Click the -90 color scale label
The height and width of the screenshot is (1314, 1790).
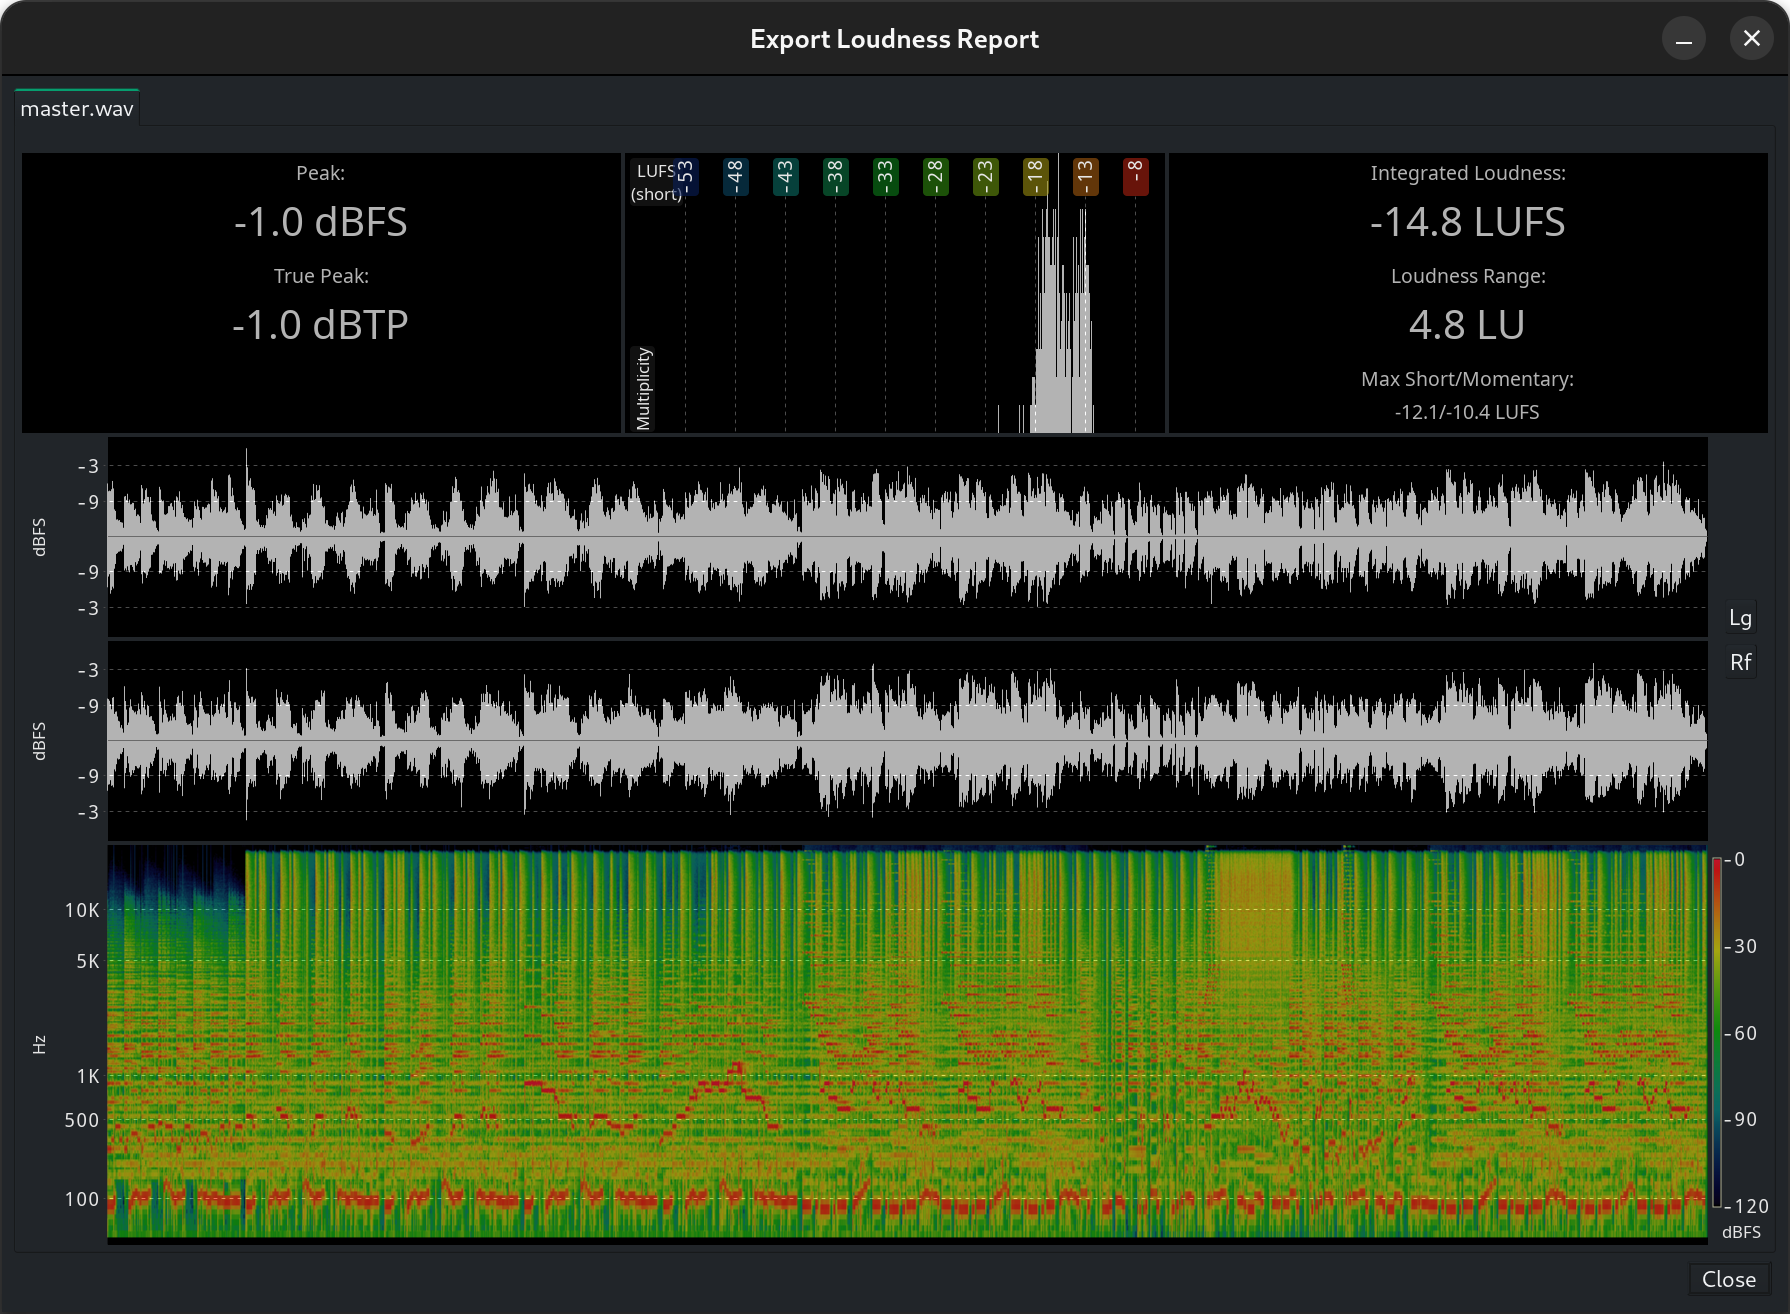click(1742, 1119)
